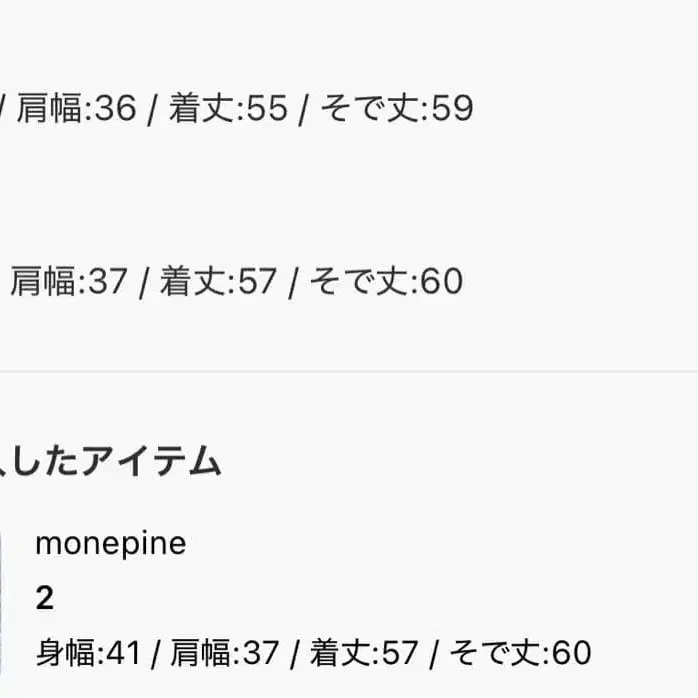The width and height of the screenshot is (698, 698).
Task: Click the slash between 着丈:55 and そで丈:59
Action: click(304, 108)
